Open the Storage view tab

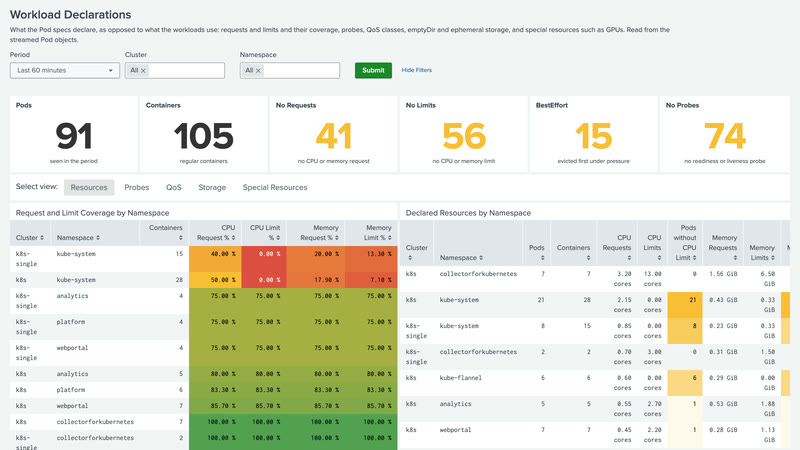212,187
